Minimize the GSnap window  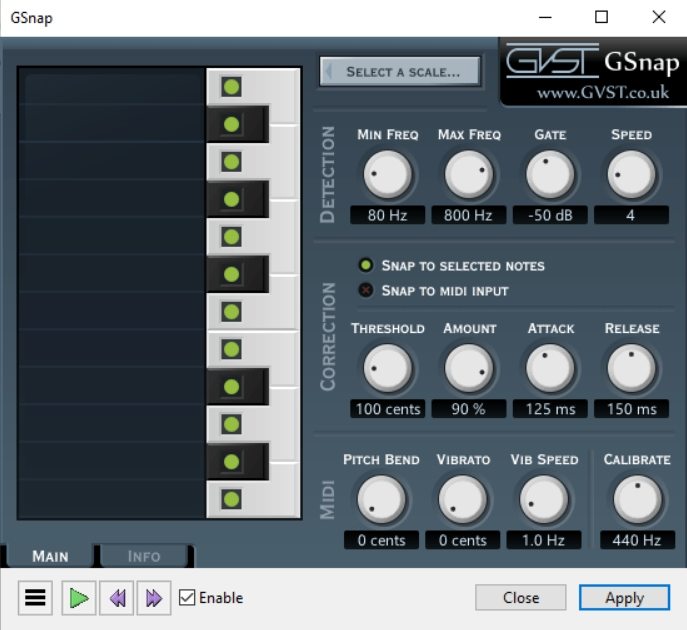click(x=545, y=18)
